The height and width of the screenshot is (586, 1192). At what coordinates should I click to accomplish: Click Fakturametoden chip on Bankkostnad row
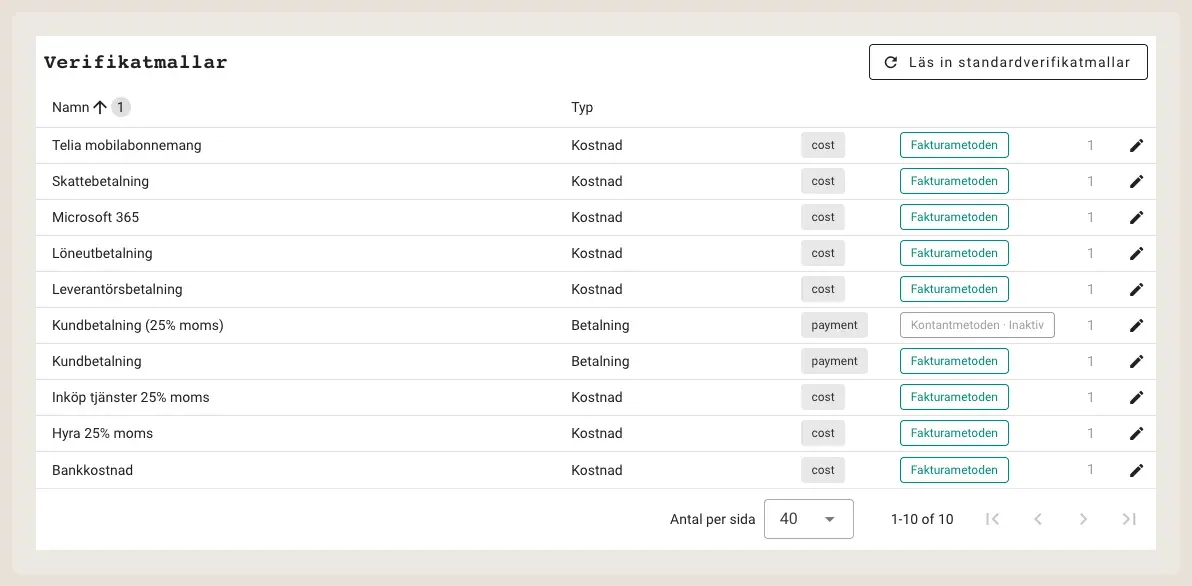pos(954,470)
